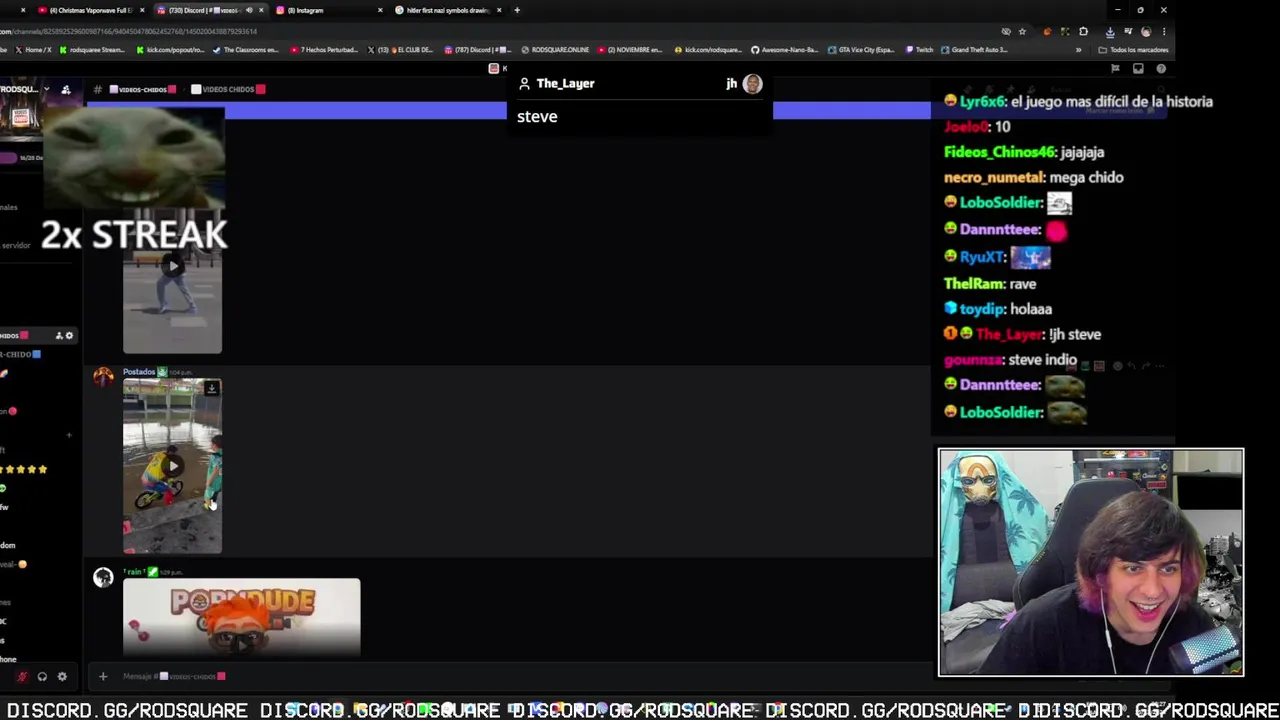Expand the RODSQU server name dropdown

46,89
